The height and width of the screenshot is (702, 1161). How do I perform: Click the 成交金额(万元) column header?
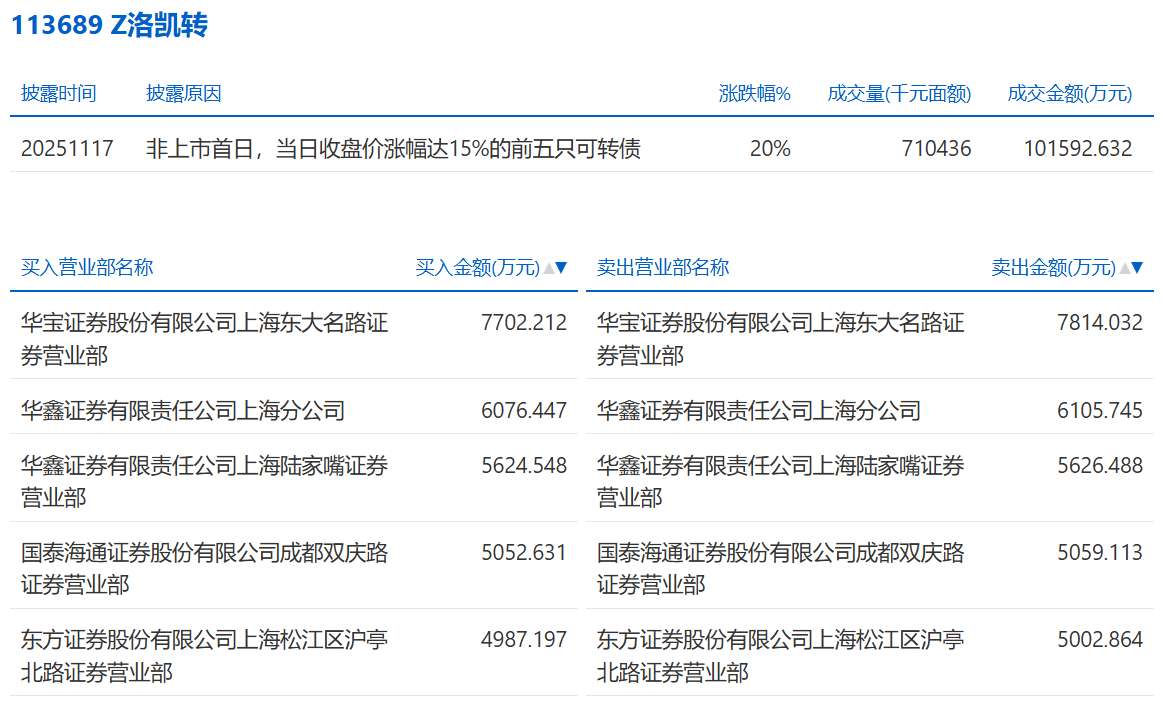click(x=1070, y=94)
